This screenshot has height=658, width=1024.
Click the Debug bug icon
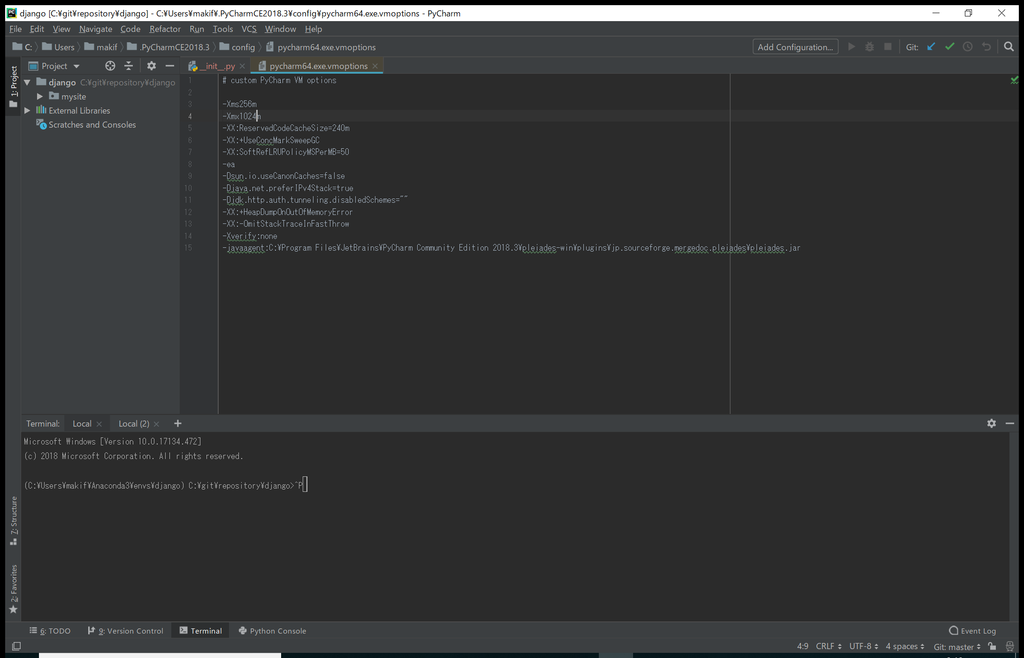click(x=869, y=47)
